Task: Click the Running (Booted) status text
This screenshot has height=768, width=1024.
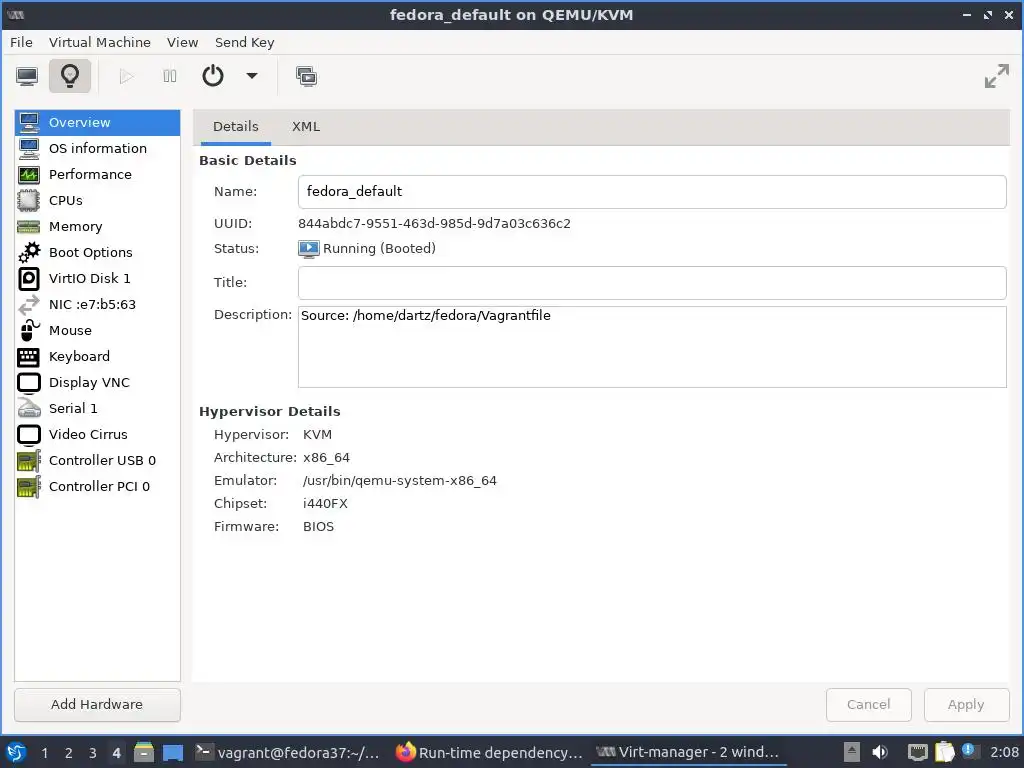Action: pos(379,249)
